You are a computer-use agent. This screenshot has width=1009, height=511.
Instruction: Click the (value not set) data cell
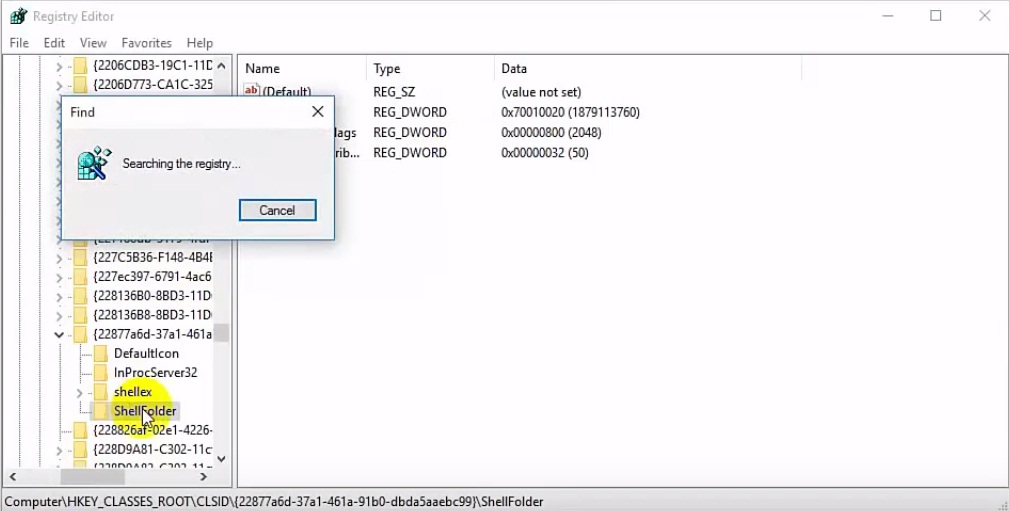(541, 92)
